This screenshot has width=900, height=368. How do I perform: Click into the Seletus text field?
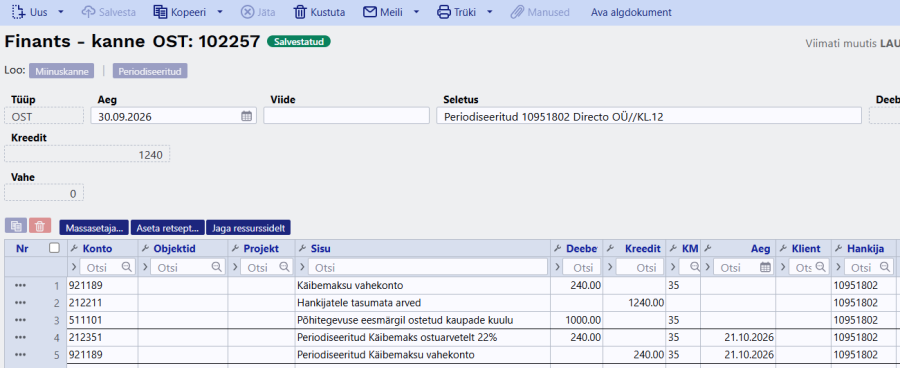[x=649, y=115]
